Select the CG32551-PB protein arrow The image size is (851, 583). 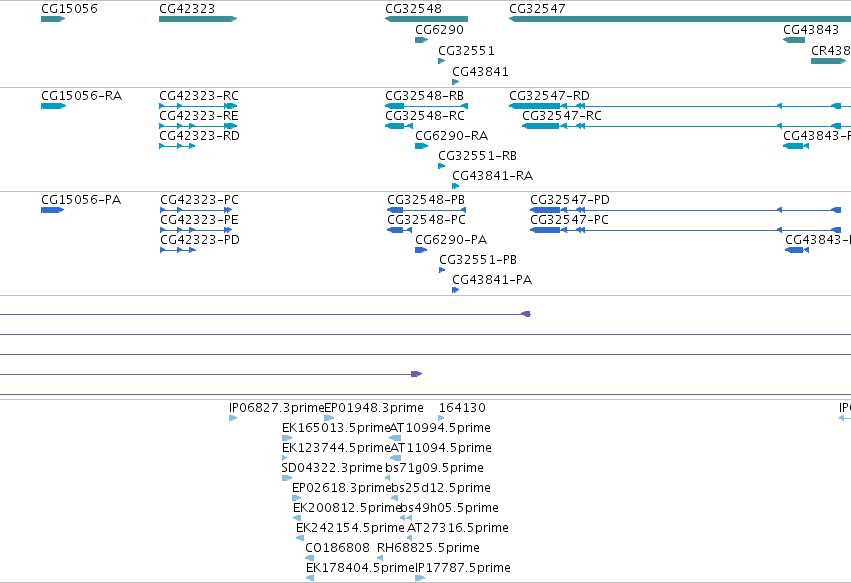point(442,270)
